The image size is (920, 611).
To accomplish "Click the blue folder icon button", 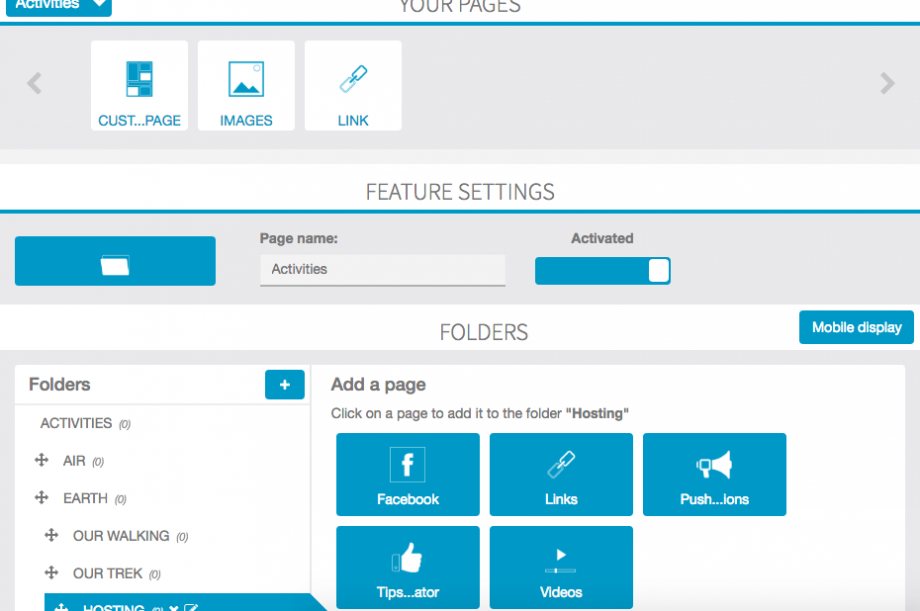I will 115,262.
